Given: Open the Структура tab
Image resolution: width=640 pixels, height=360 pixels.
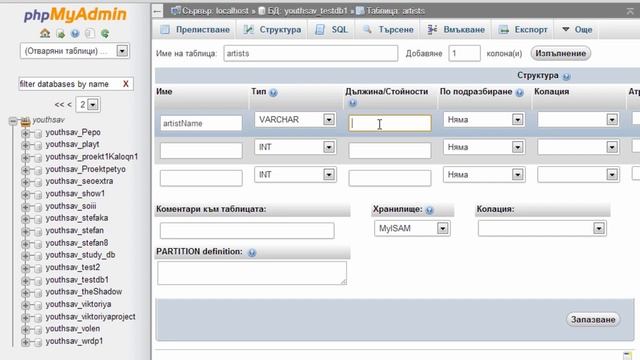Looking at the screenshot, I should tap(272, 29).
